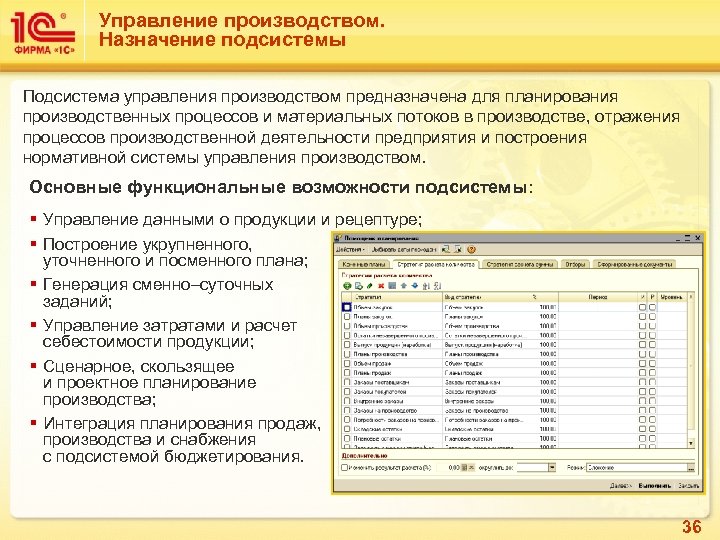Open the Отборы tab
The height and width of the screenshot is (540, 720).
click(x=575, y=264)
